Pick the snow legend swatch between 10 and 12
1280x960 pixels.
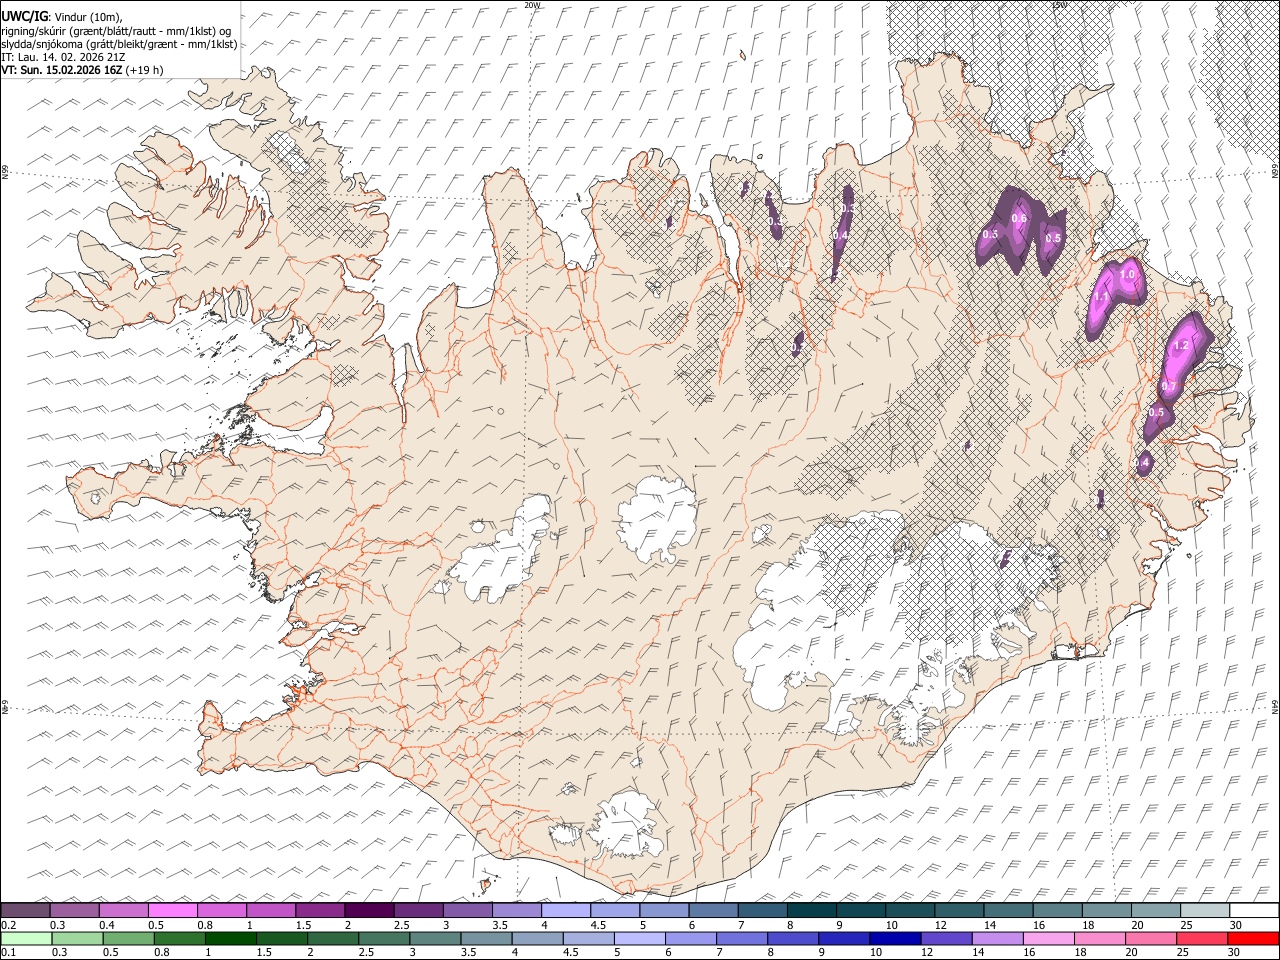[909, 910]
